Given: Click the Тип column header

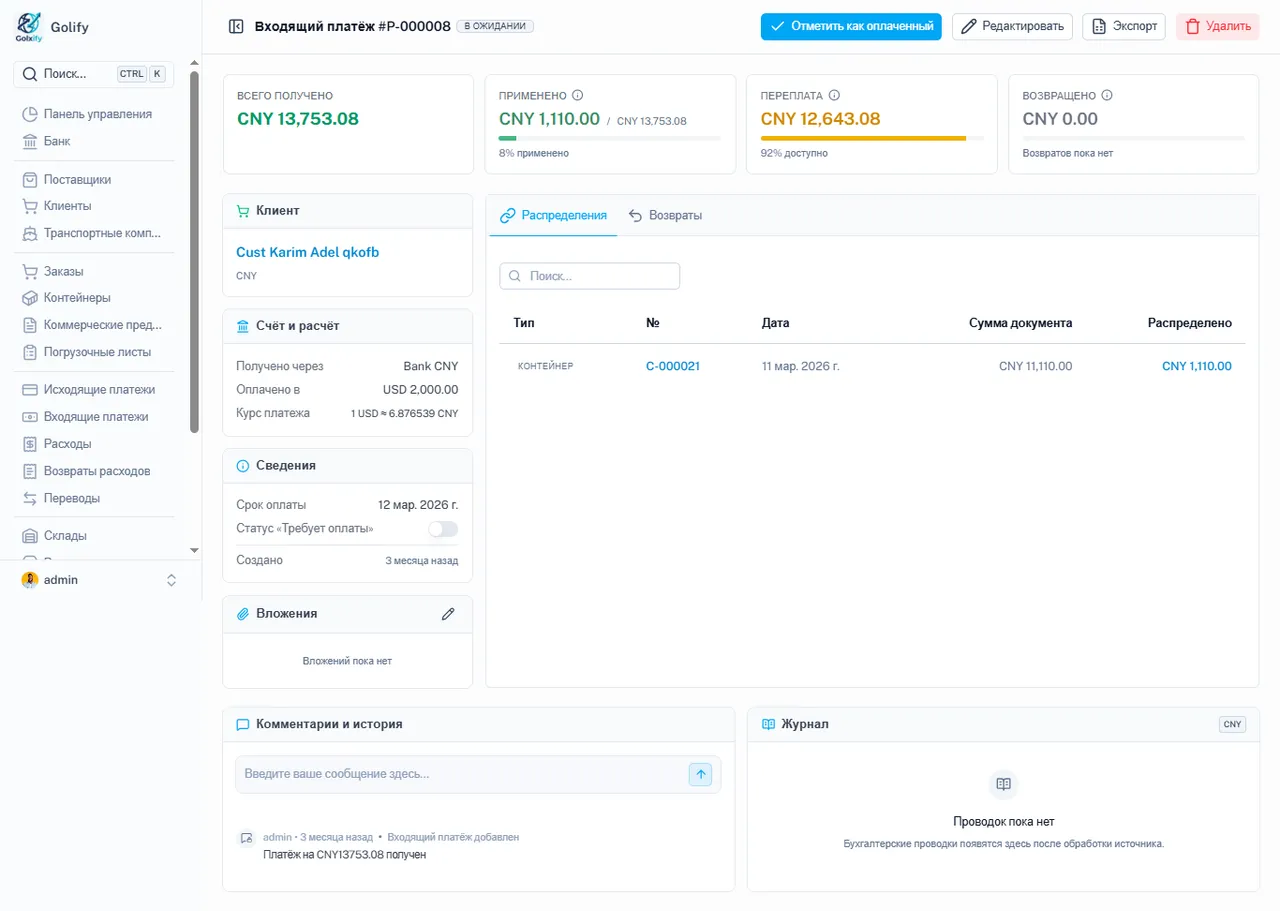Looking at the screenshot, I should pyautogui.click(x=524, y=323).
